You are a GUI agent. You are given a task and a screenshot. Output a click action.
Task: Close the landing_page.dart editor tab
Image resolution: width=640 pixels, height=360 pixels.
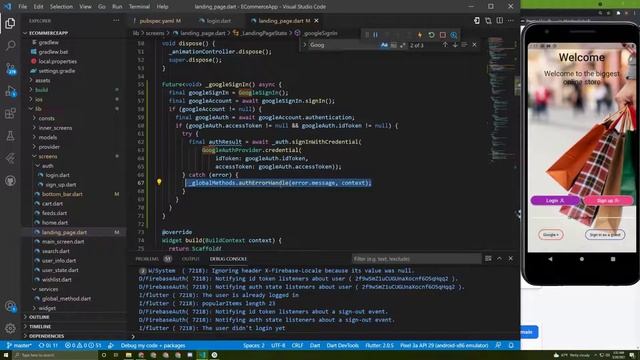[316, 20]
